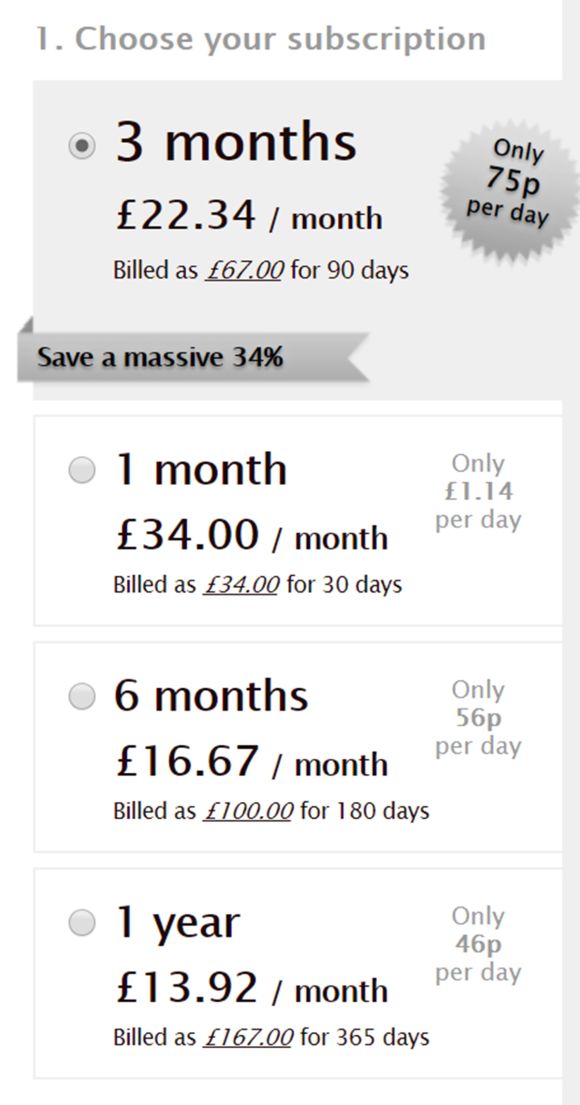The width and height of the screenshot is (580, 1105).
Task: Follow the £167.00 billed amount link
Action: click(x=247, y=1037)
